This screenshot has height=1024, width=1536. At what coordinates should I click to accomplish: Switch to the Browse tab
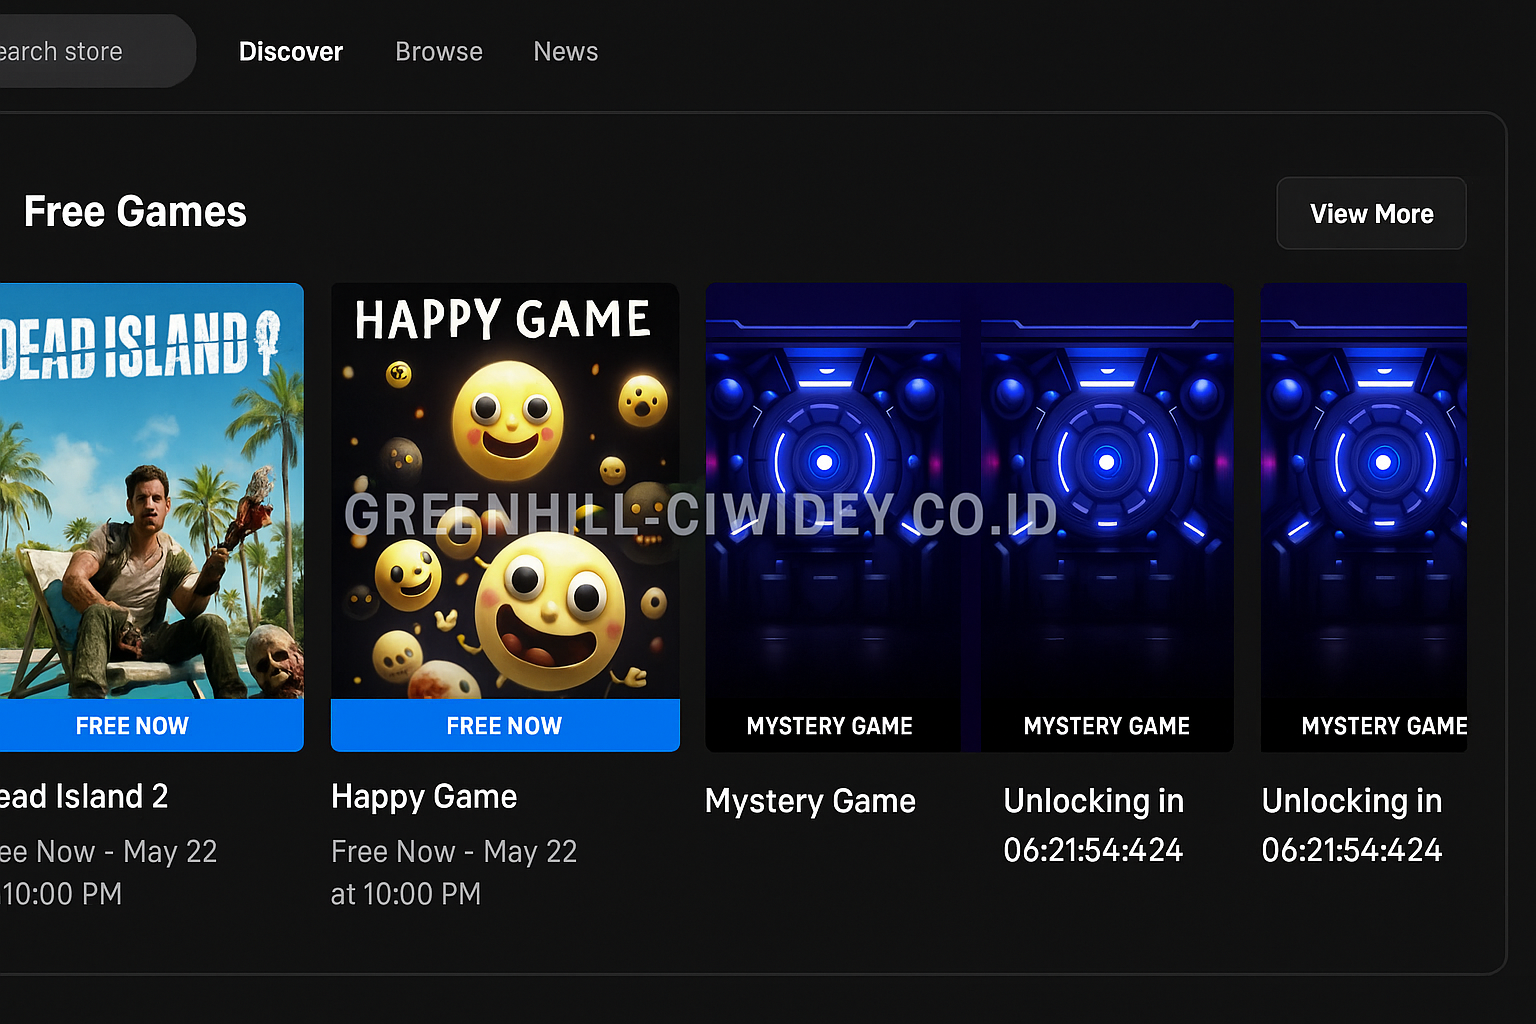tap(438, 51)
